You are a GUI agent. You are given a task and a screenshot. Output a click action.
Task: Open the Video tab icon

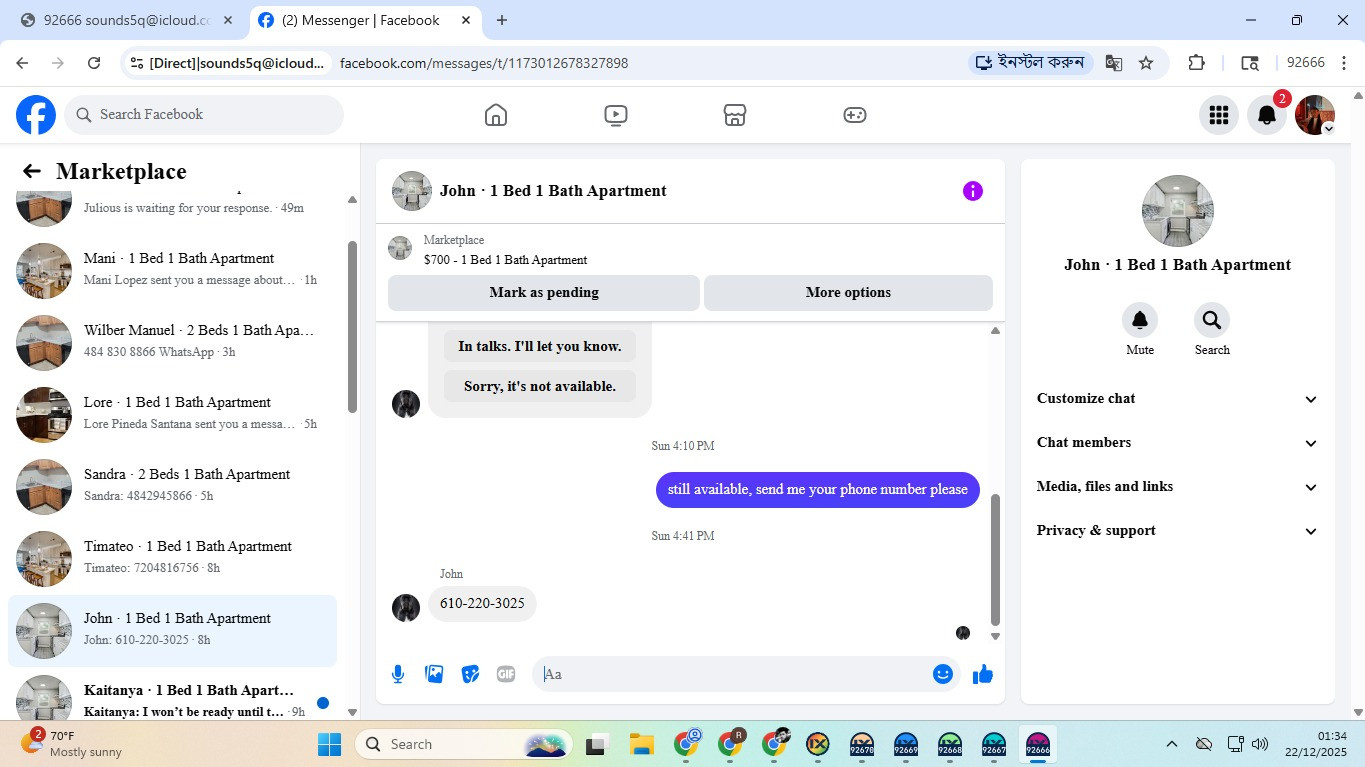pyautogui.click(x=616, y=115)
